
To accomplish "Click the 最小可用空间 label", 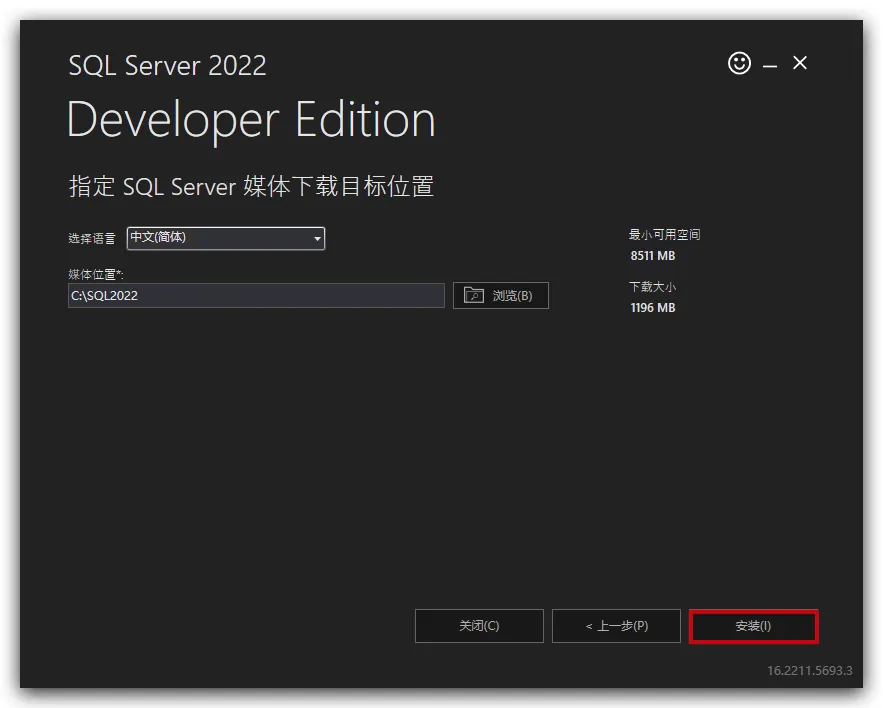I will [665, 234].
